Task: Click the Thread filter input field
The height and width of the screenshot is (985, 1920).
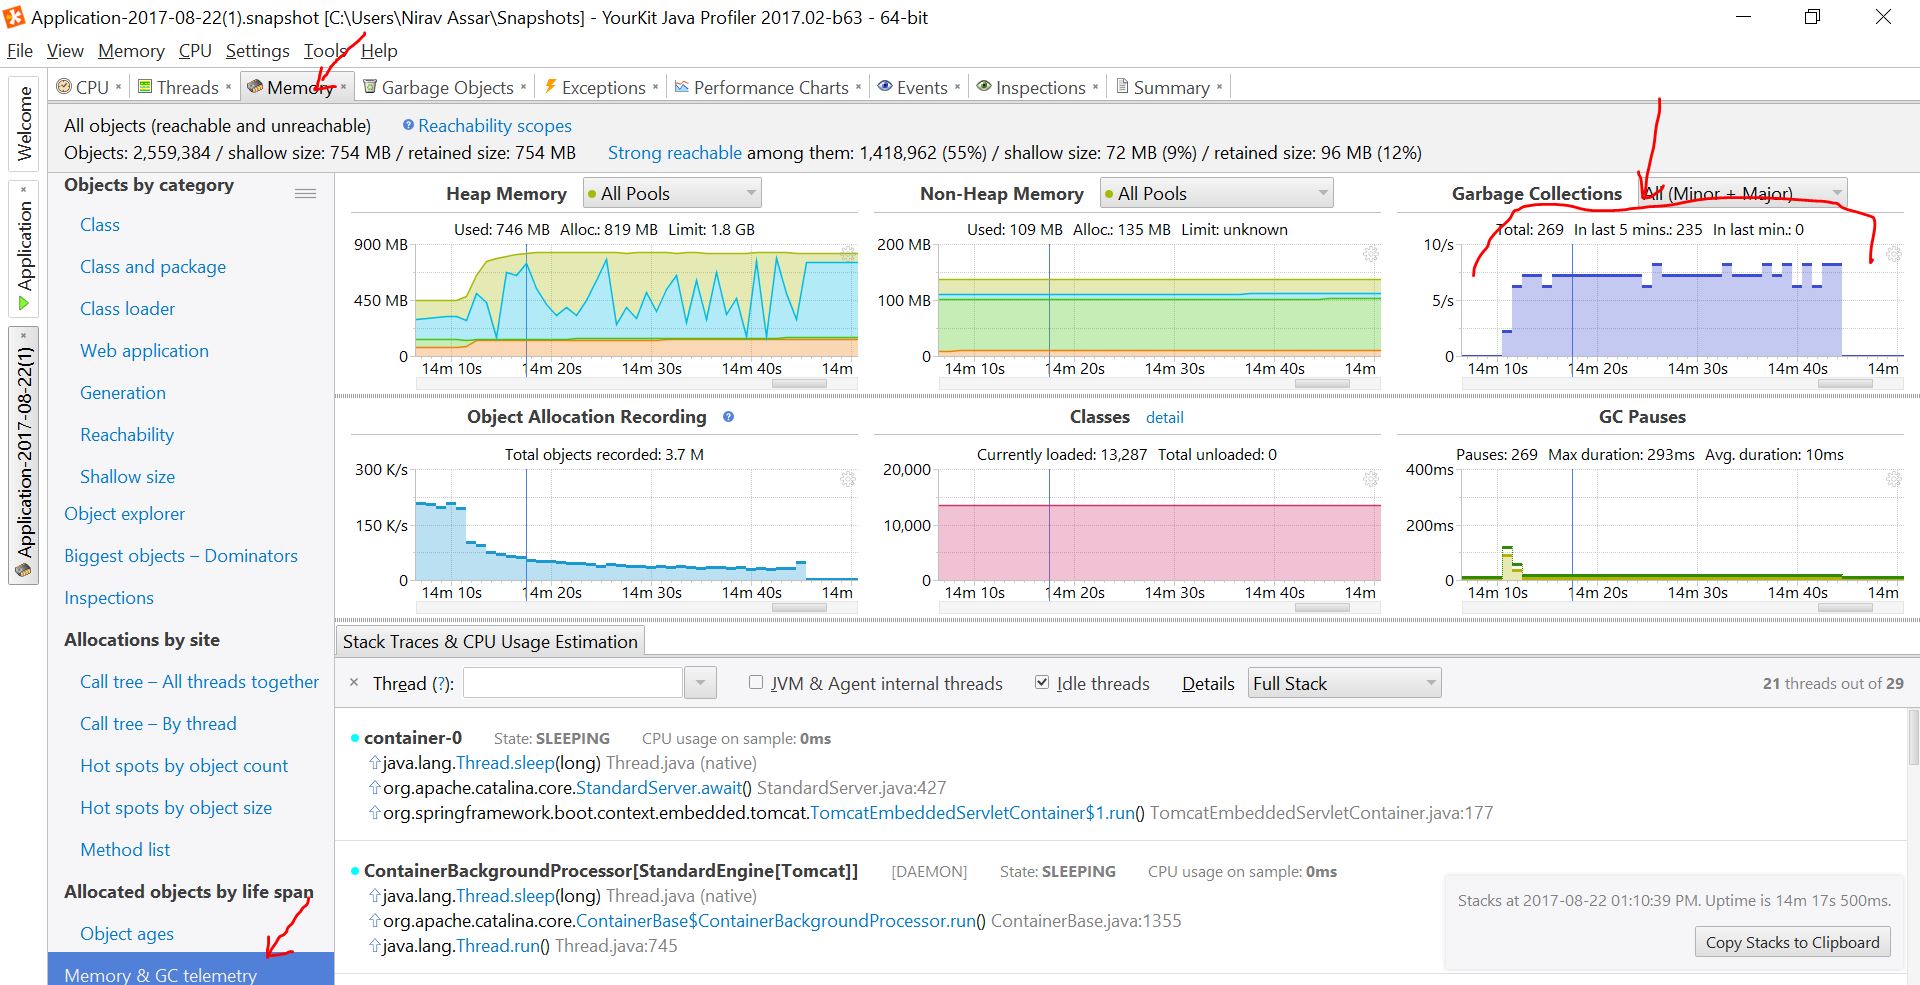Action: tap(573, 683)
